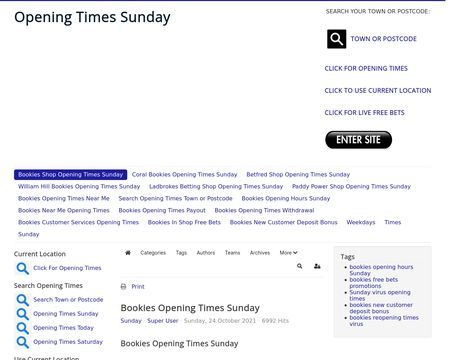This screenshot has height=360, width=450.
Task: Open the Weekdays link
Action: 361,222
